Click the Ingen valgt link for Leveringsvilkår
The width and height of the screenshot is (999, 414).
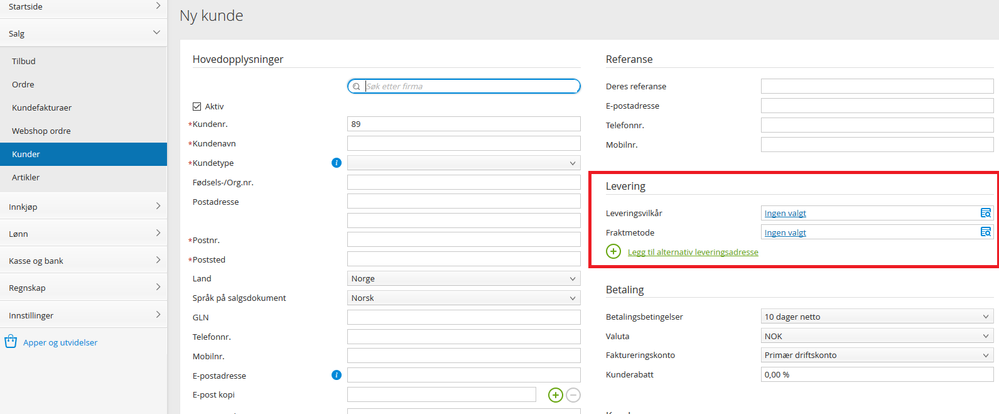tap(785, 213)
